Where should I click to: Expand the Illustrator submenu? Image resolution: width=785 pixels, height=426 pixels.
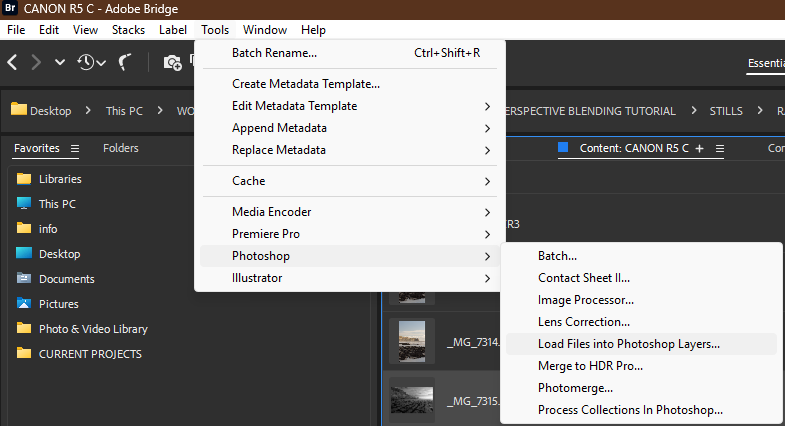point(350,278)
